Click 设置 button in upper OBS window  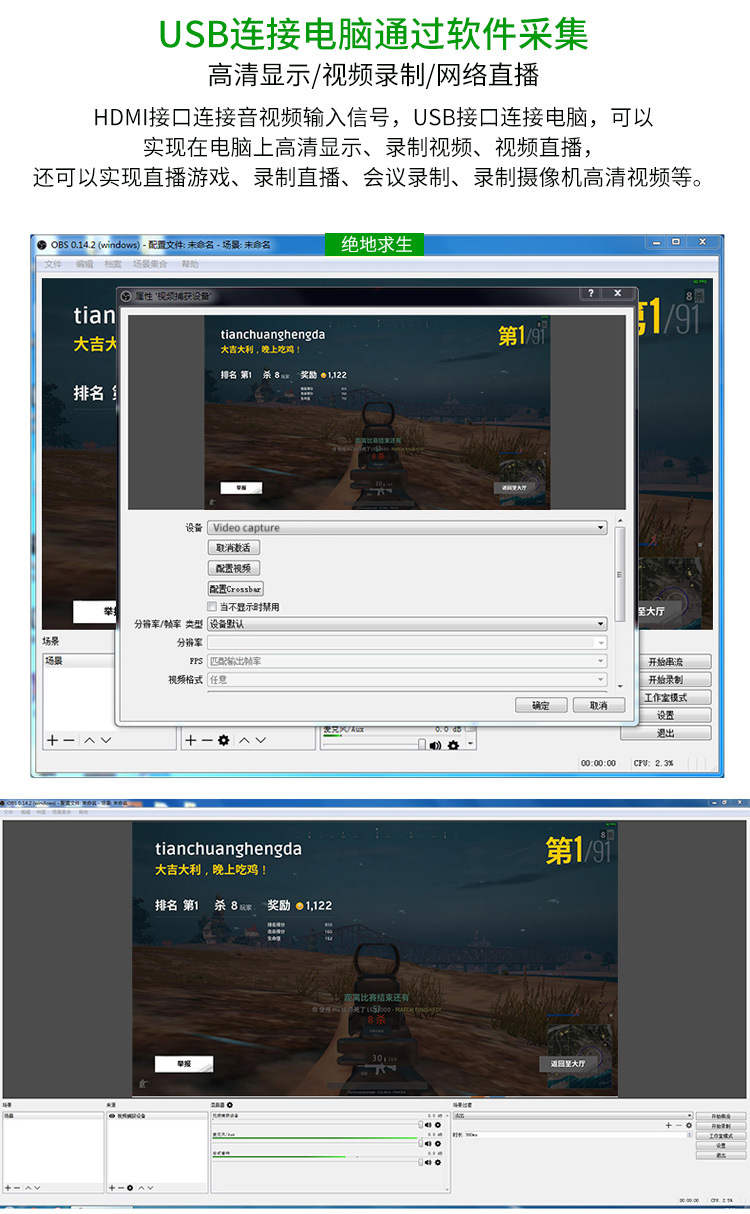(665, 715)
